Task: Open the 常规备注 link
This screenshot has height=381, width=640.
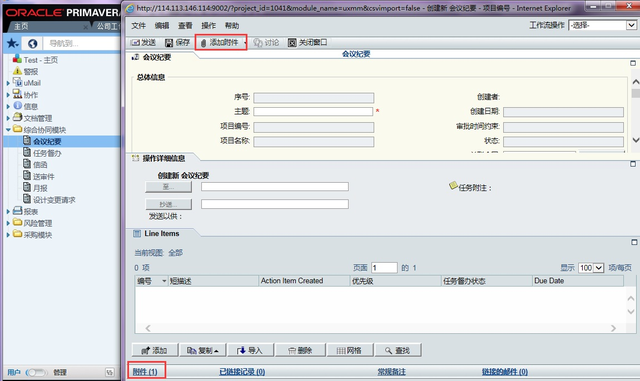Action: 391,372
